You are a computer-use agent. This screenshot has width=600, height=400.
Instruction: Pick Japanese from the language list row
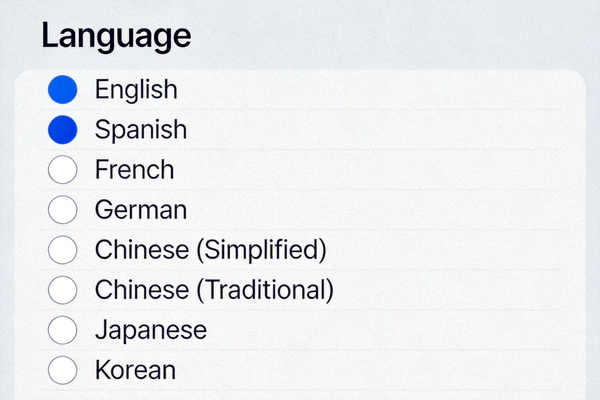click(300, 330)
